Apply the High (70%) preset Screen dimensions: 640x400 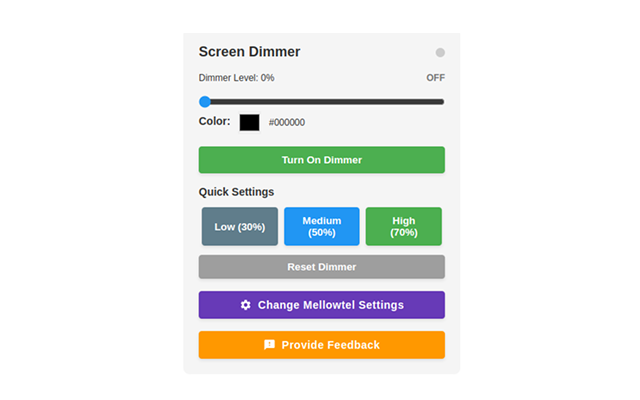403,227
